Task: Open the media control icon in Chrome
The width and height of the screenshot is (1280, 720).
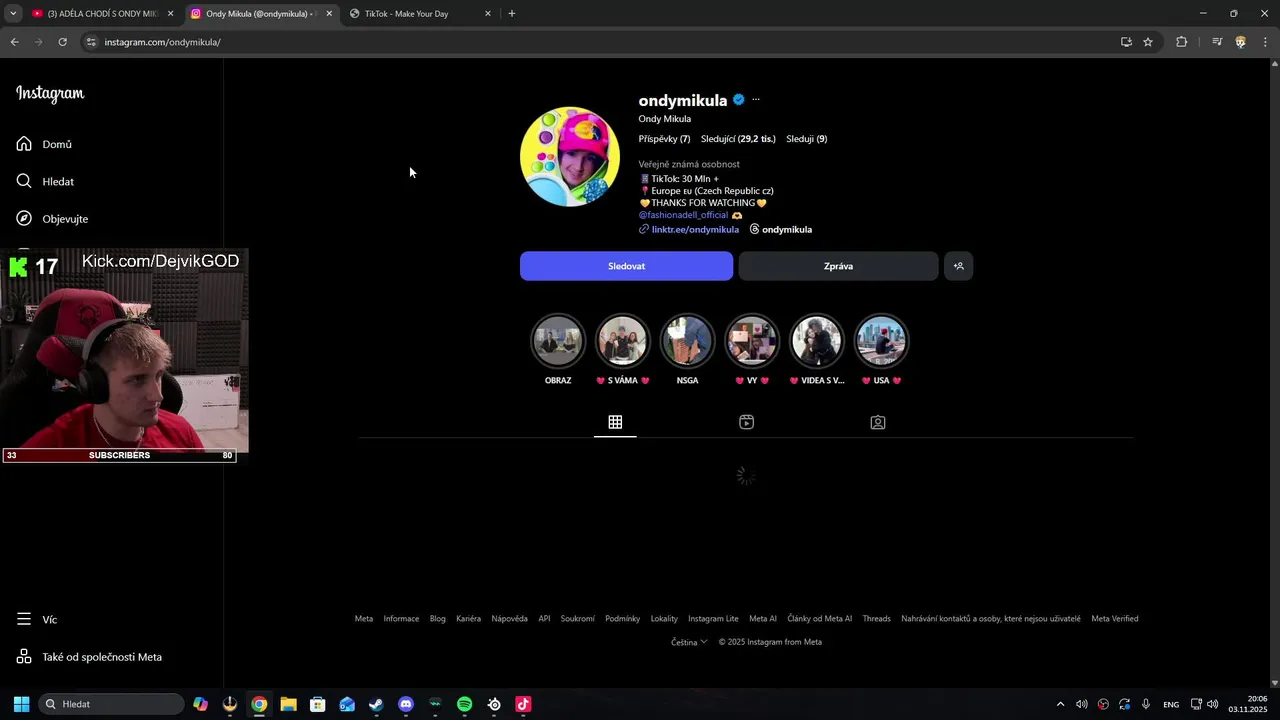Action: point(1216,42)
